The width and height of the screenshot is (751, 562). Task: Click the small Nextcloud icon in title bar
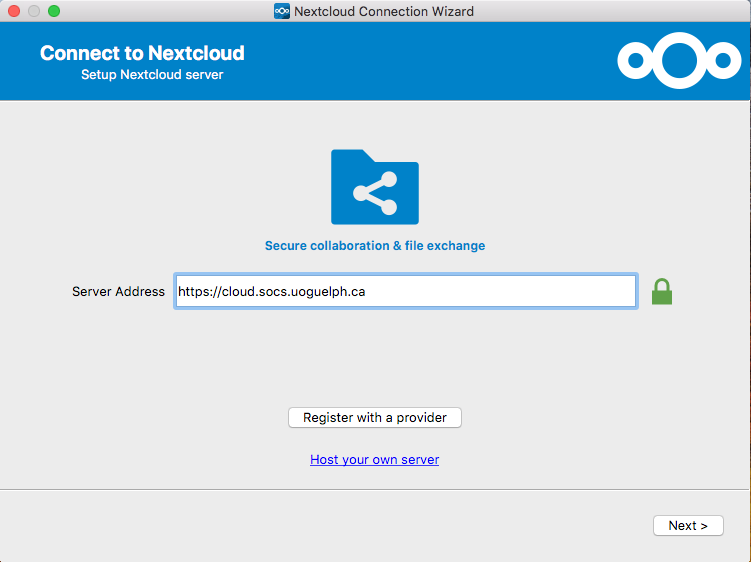(282, 12)
